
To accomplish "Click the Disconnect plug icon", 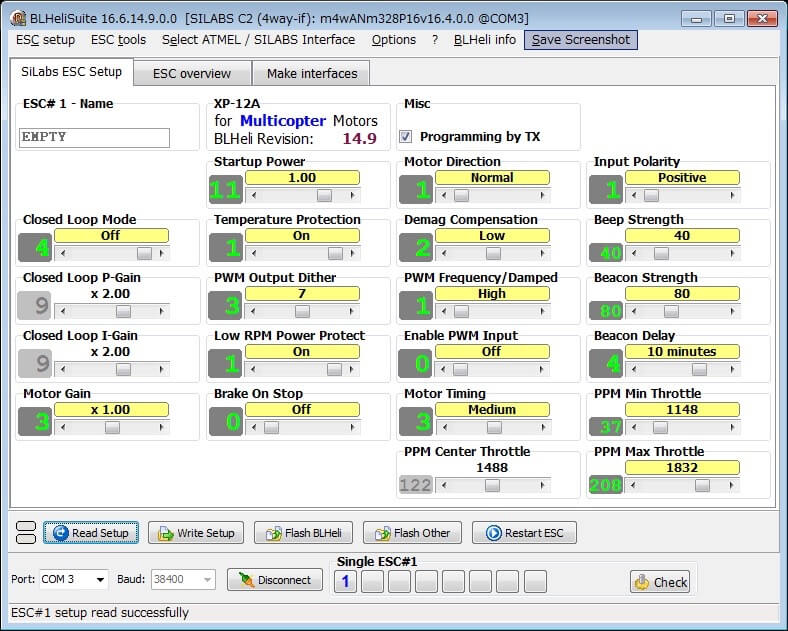I will (246, 580).
